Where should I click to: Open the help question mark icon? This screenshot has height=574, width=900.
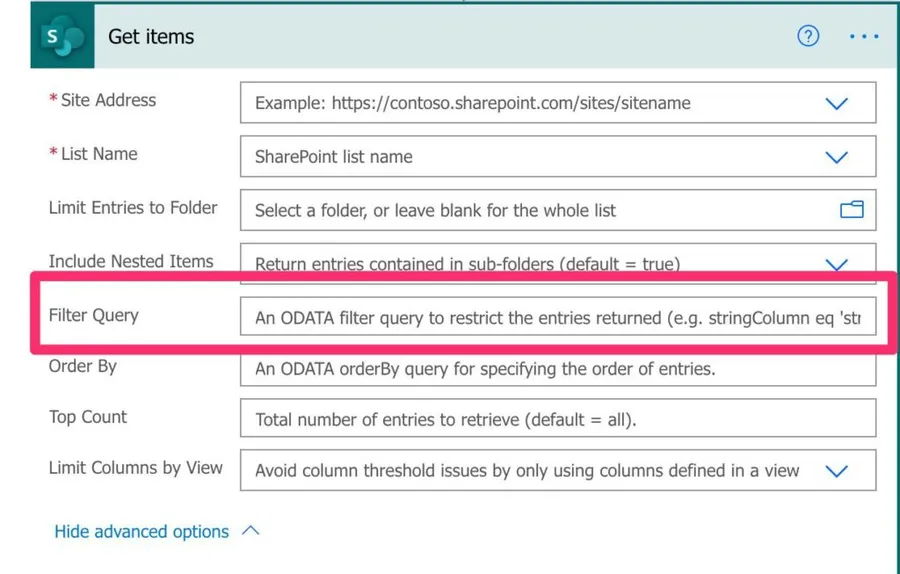tap(808, 37)
